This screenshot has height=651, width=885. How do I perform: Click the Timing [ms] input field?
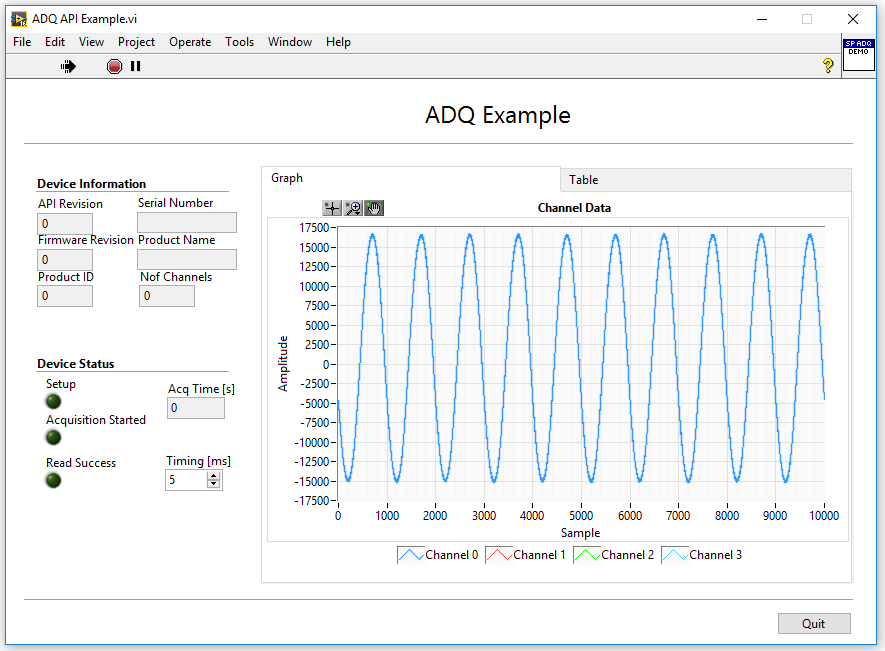pyautogui.click(x=186, y=480)
